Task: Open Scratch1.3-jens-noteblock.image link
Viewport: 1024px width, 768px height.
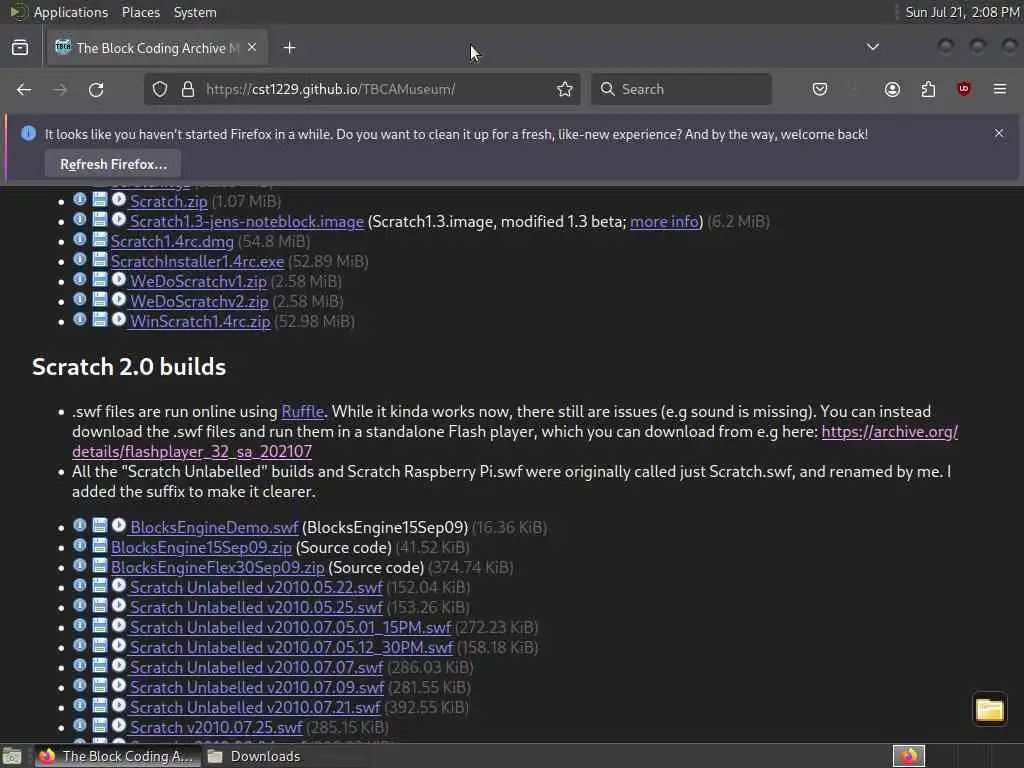Action: click(247, 221)
